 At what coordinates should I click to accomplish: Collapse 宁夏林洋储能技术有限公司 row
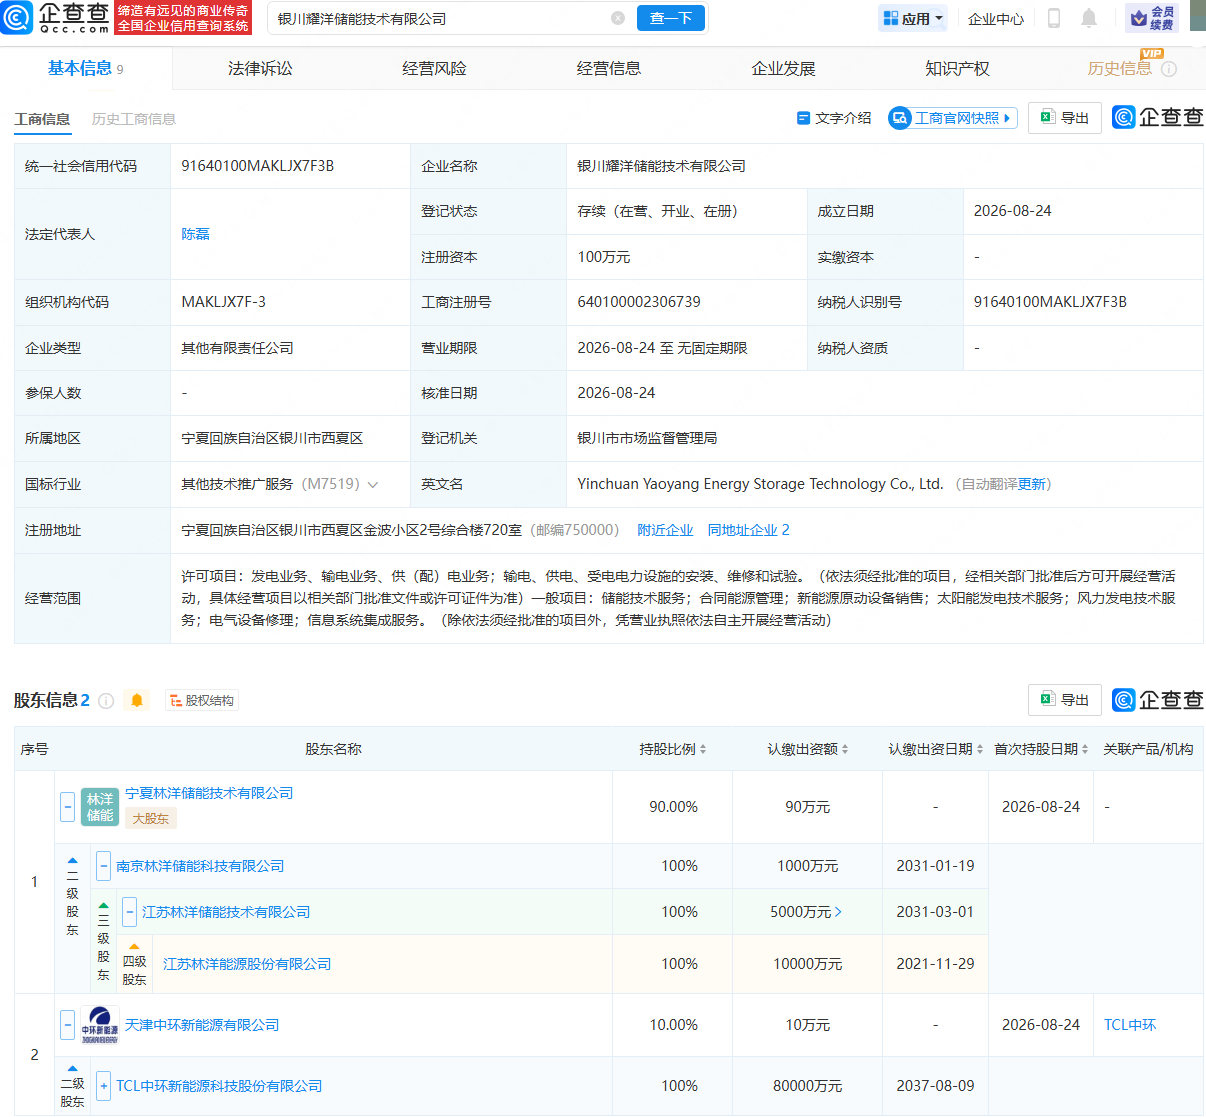[68, 807]
